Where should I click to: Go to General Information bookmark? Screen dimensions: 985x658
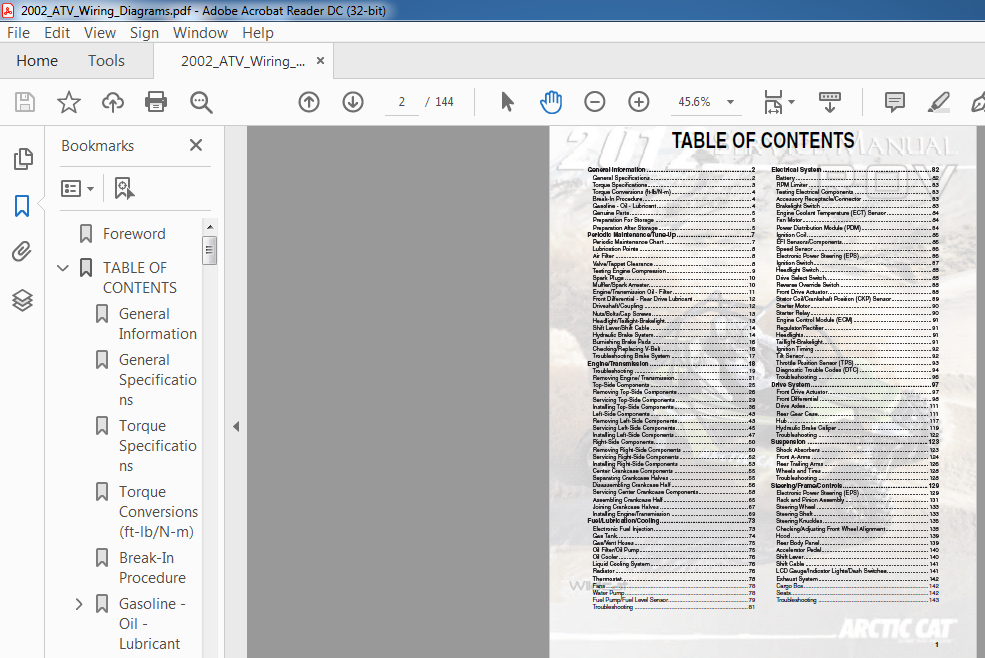coord(158,324)
